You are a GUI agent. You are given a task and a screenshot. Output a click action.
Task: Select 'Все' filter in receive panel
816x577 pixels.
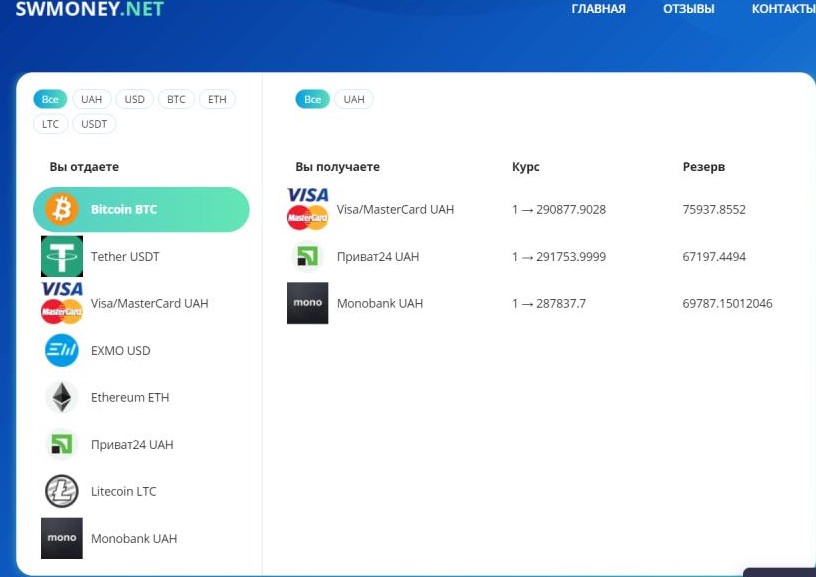tap(312, 99)
